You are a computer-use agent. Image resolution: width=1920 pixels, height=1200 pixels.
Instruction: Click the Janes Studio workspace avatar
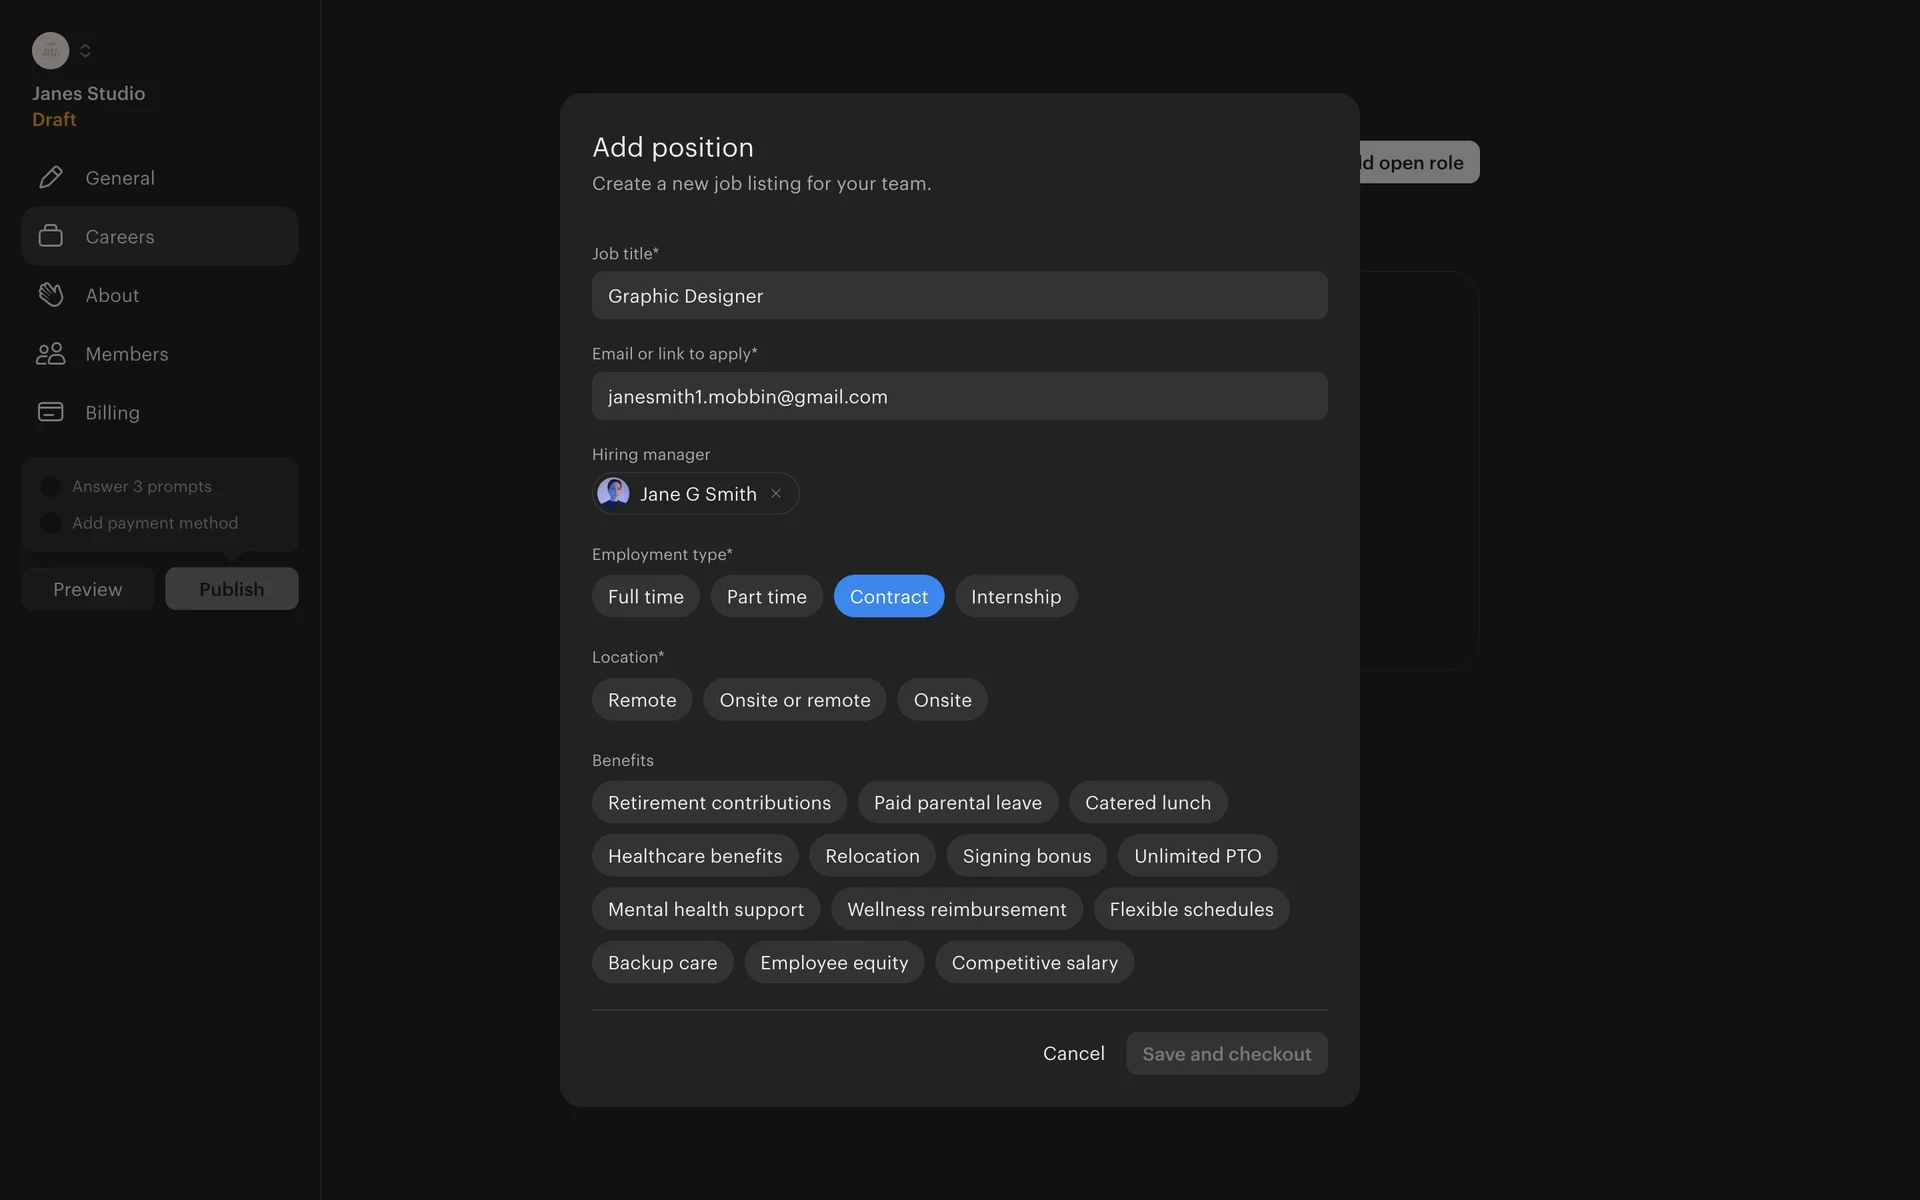click(x=50, y=50)
